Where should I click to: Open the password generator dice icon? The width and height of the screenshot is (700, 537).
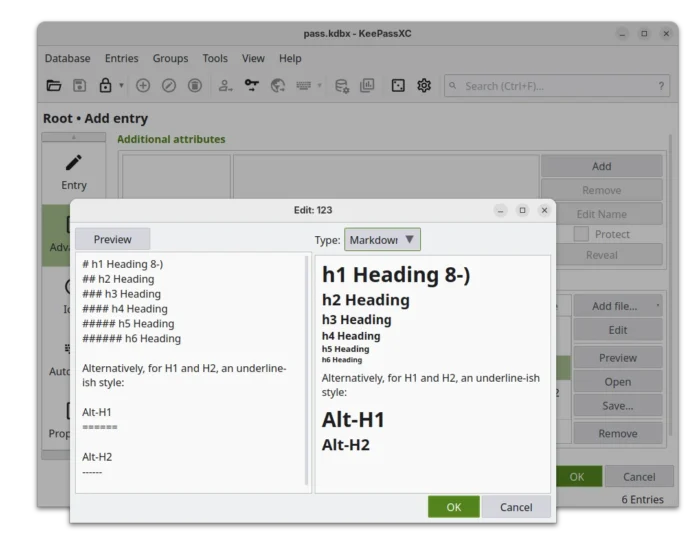tap(398, 86)
